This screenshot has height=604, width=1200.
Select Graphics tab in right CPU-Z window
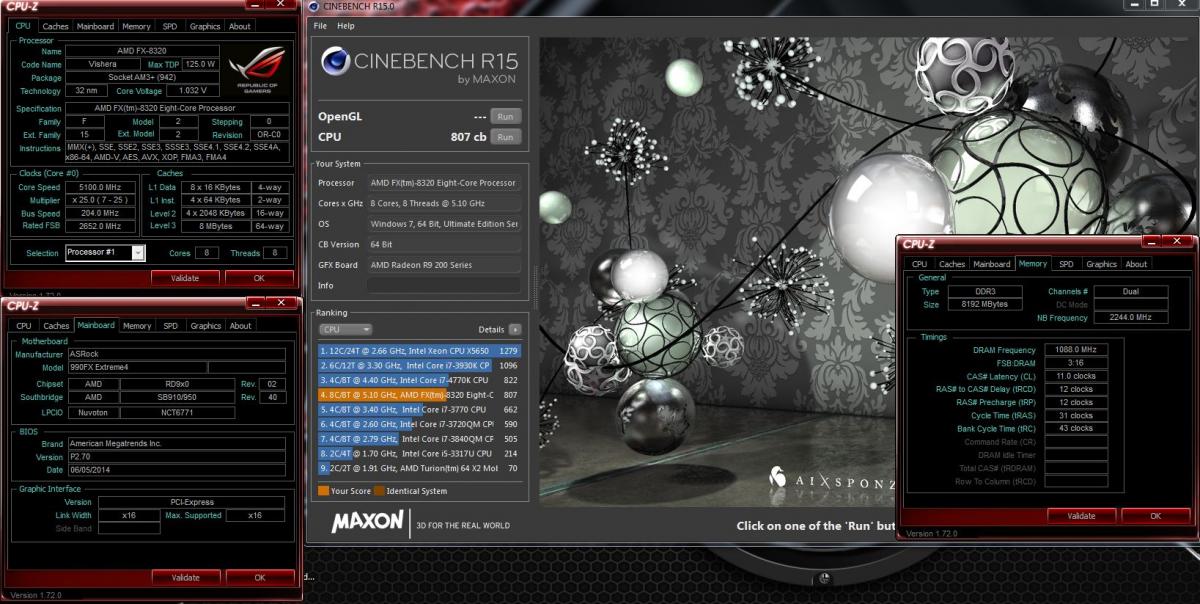tap(1101, 264)
